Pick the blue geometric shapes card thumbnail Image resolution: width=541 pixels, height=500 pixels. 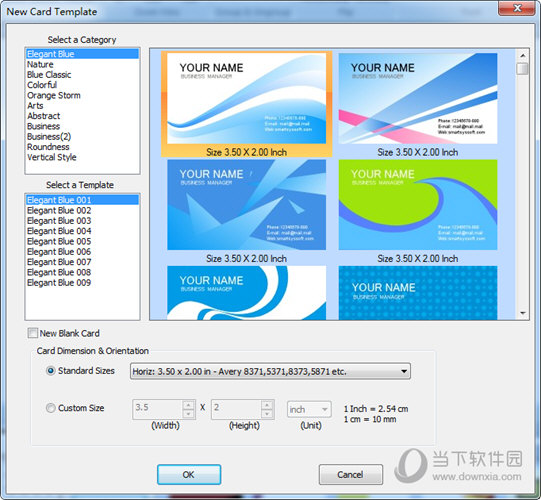246,205
